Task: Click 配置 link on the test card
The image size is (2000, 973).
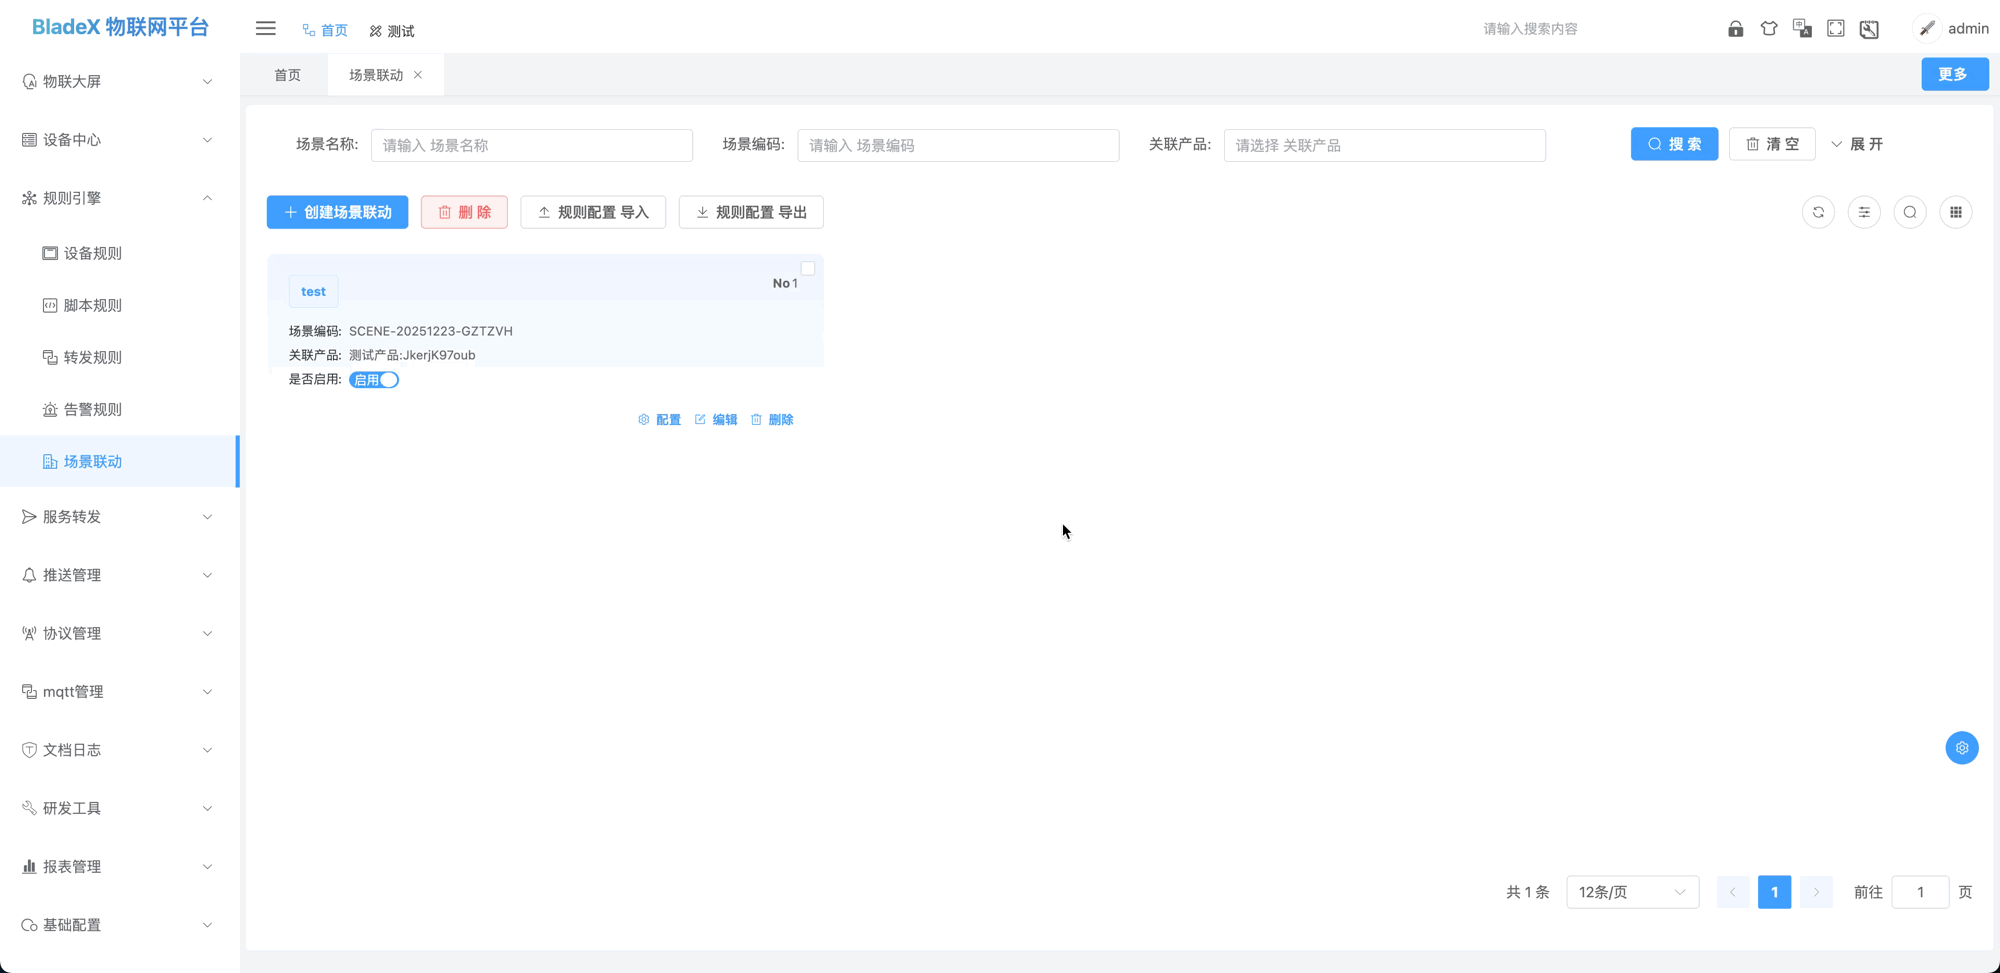Action: pyautogui.click(x=660, y=420)
